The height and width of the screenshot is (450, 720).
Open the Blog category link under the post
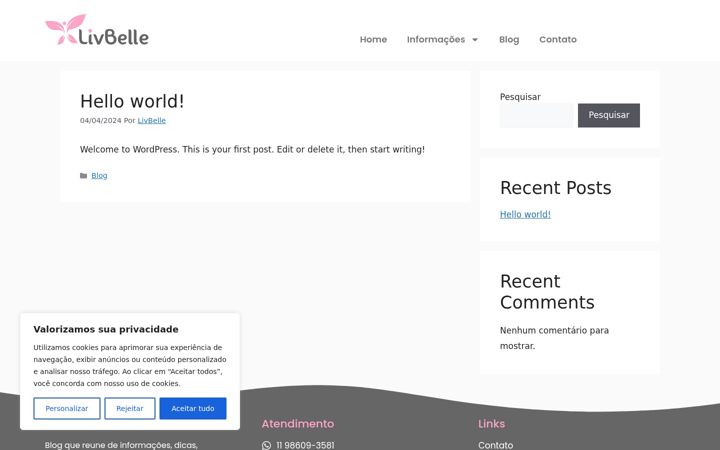click(99, 175)
